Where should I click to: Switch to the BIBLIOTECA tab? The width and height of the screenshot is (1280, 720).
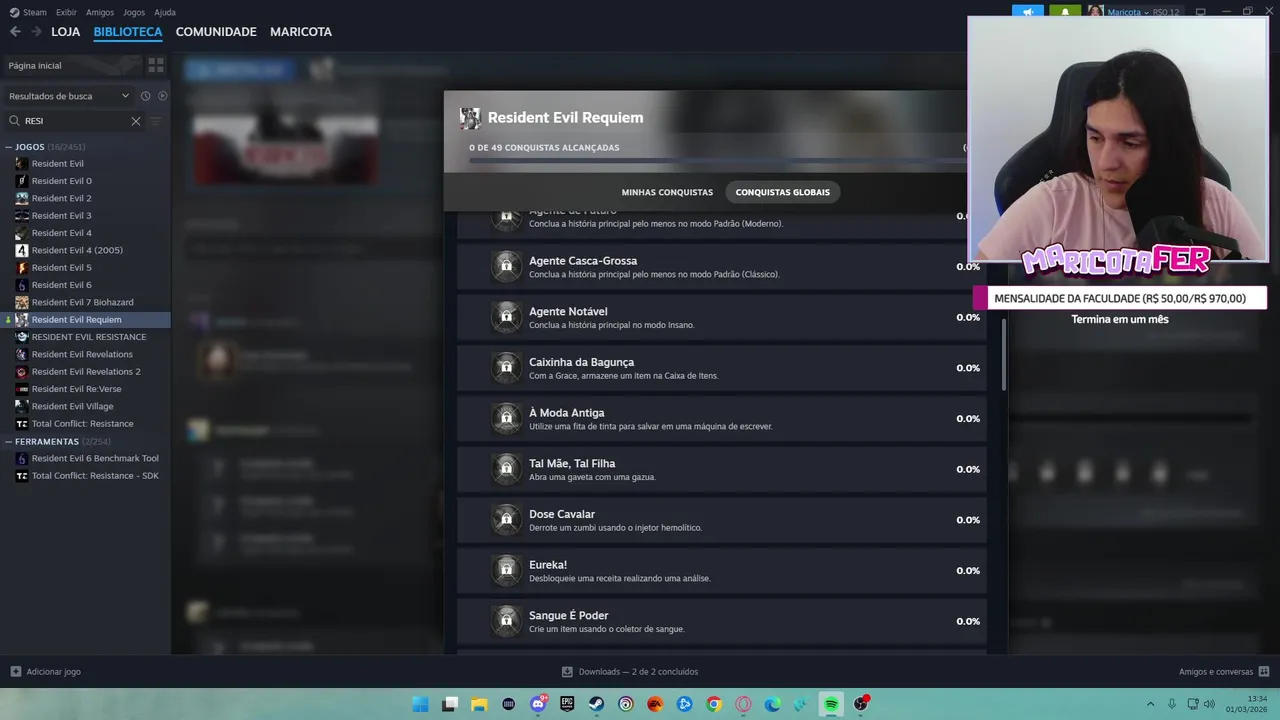128,32
